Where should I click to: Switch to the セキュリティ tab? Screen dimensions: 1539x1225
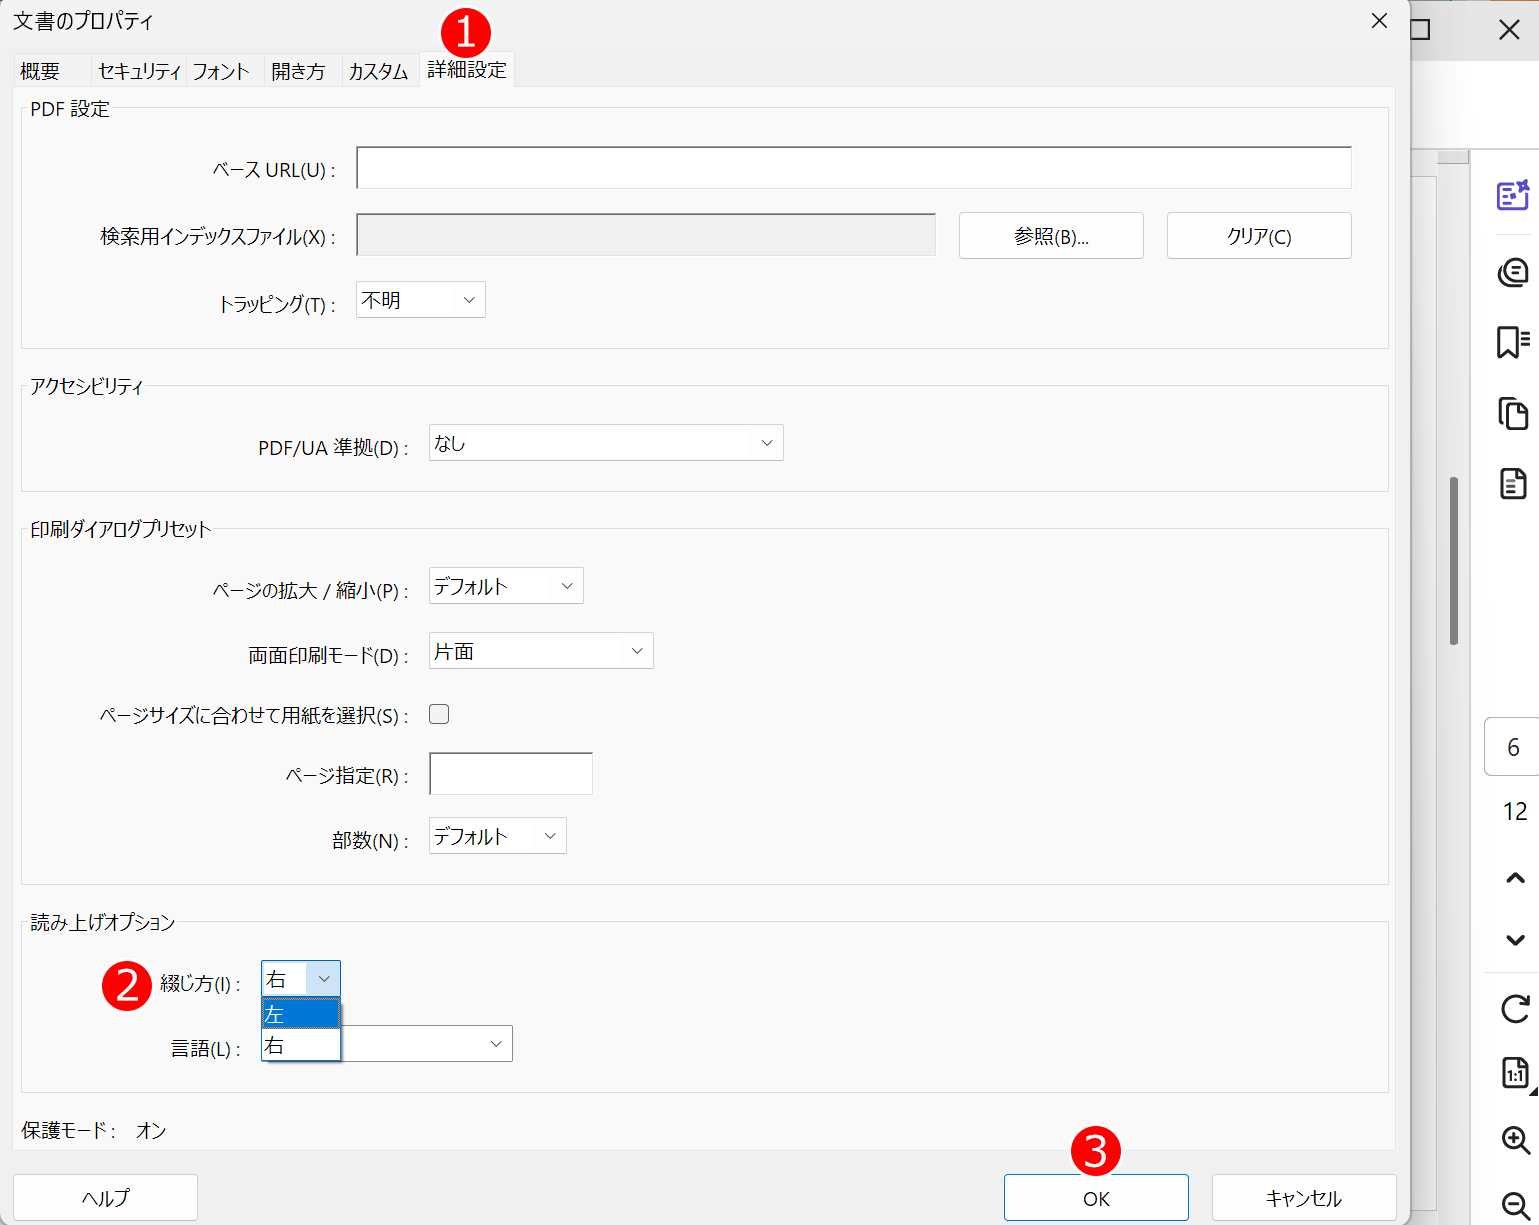point(138,71)
